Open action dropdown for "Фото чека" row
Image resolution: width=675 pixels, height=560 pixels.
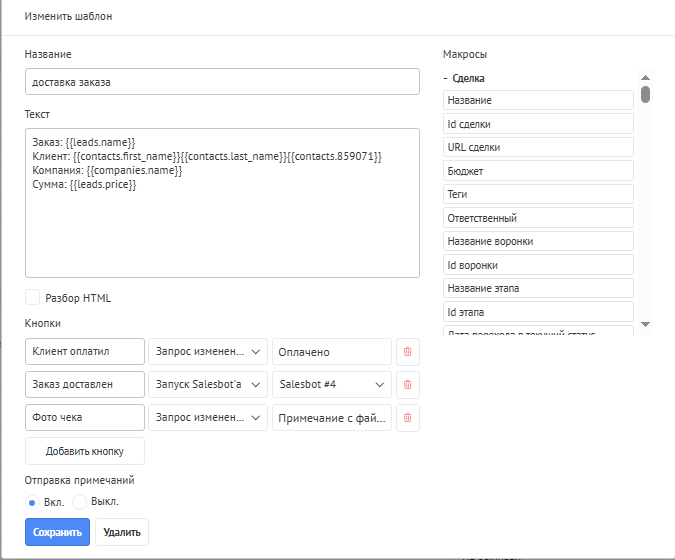click(208, 418)
